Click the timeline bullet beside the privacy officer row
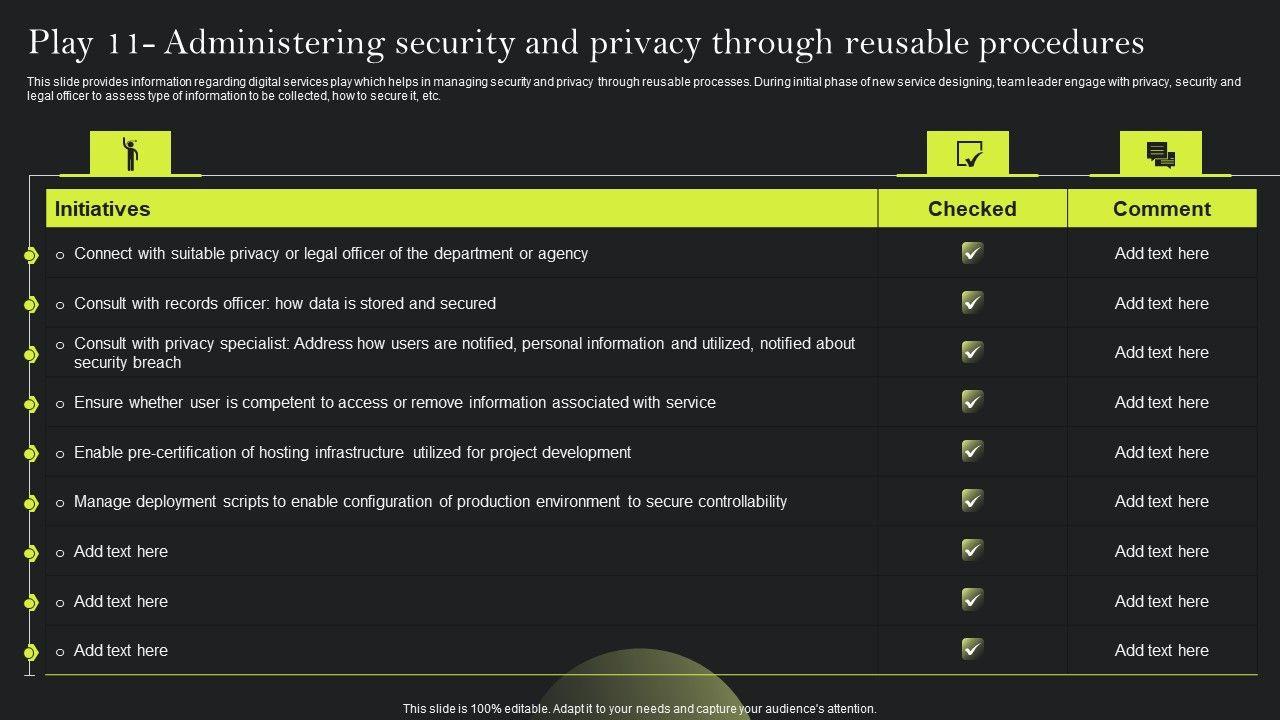 click(x=30, y=256)
